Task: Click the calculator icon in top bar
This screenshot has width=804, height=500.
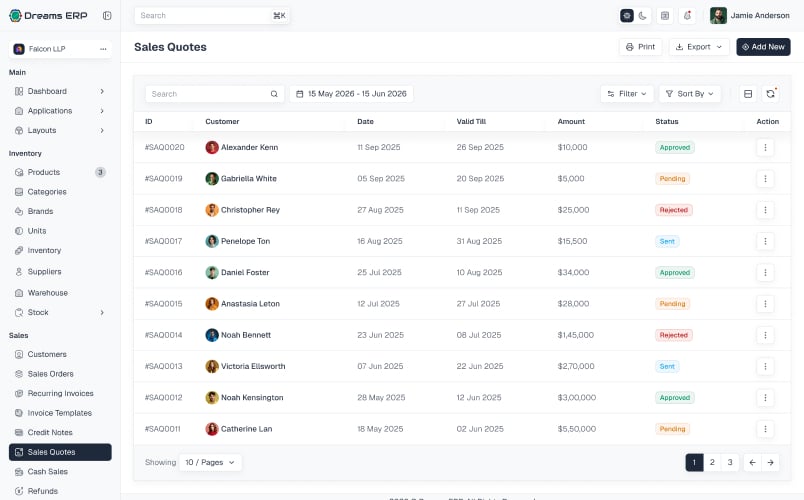Action: (665, 16)
